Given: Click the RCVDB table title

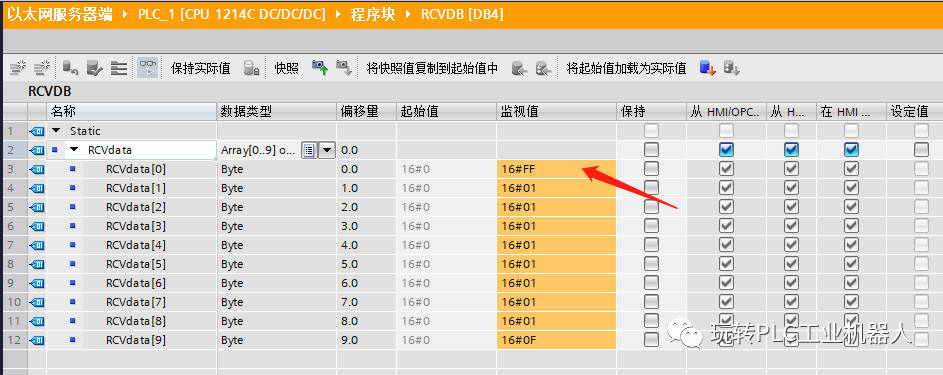Looking at the screenshot, I should click(49, 91).
